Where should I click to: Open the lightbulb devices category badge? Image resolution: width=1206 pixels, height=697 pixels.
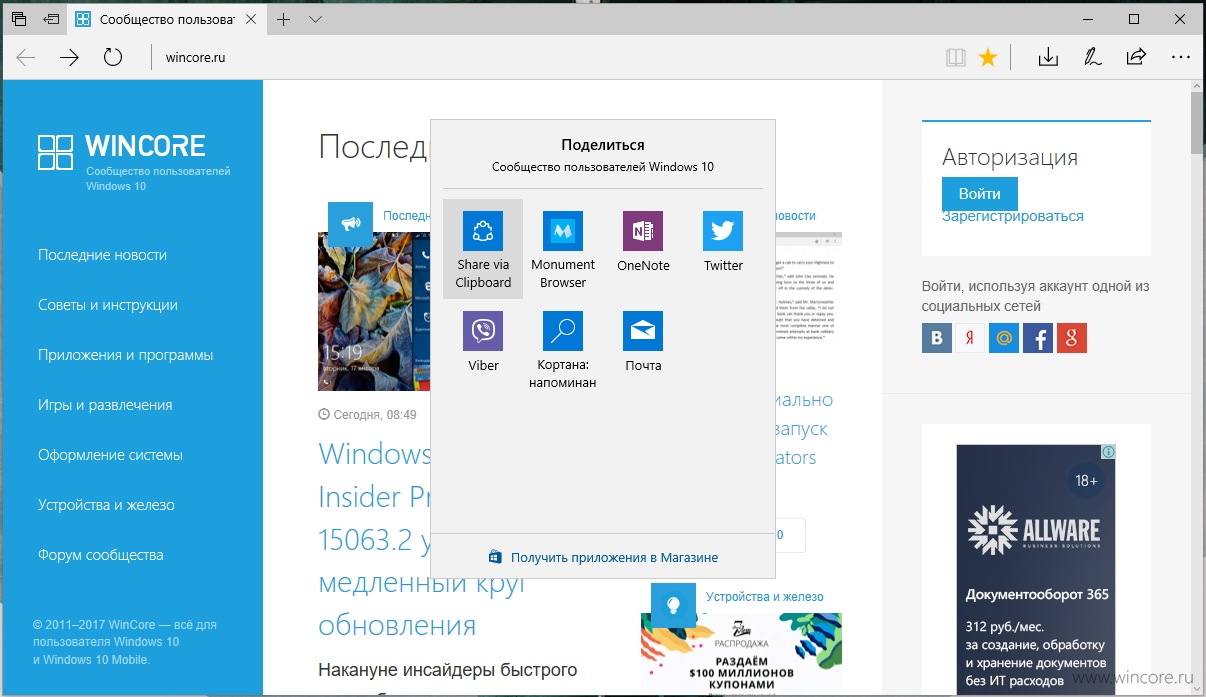(x=673, y=604)
